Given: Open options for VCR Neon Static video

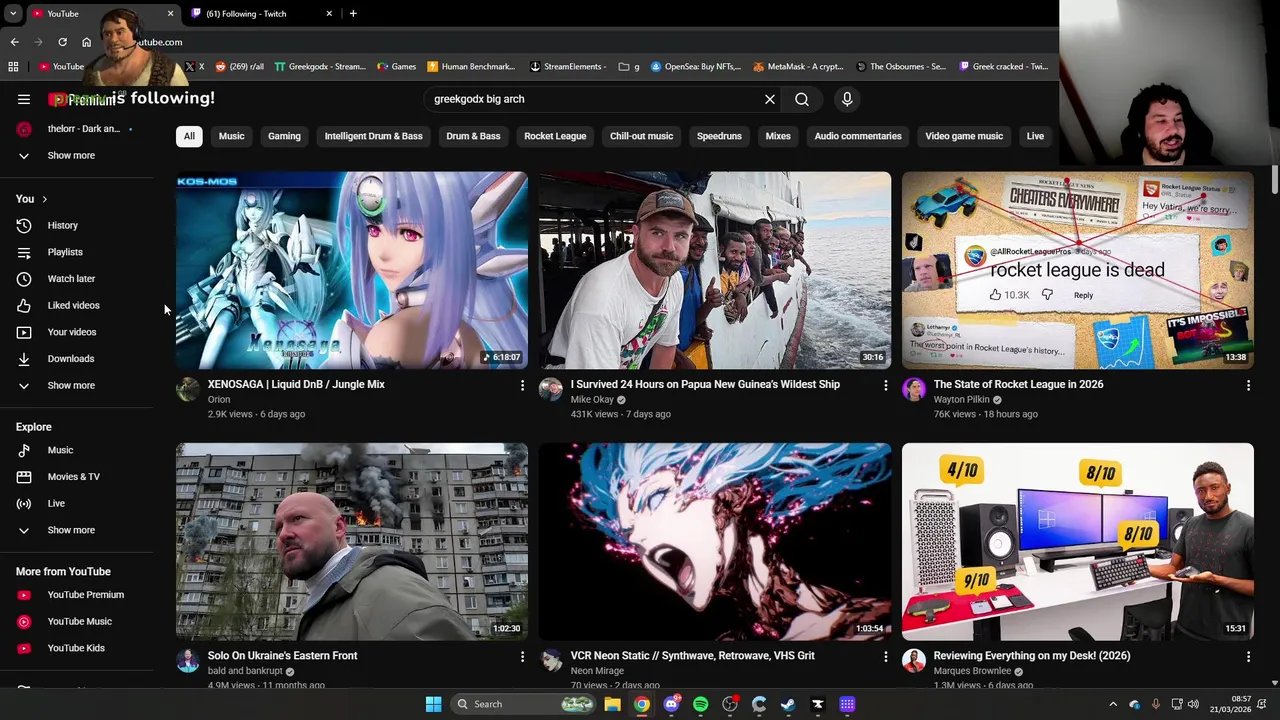Looking at the screenshot, I should click(x=885, y=656).
